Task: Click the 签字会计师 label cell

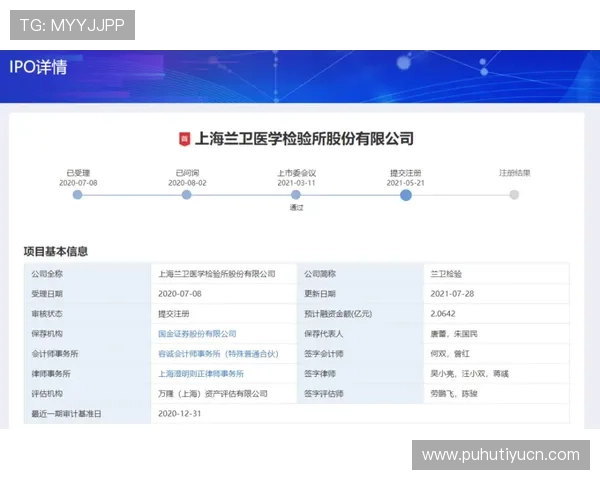Action: [x=360, y=354]
